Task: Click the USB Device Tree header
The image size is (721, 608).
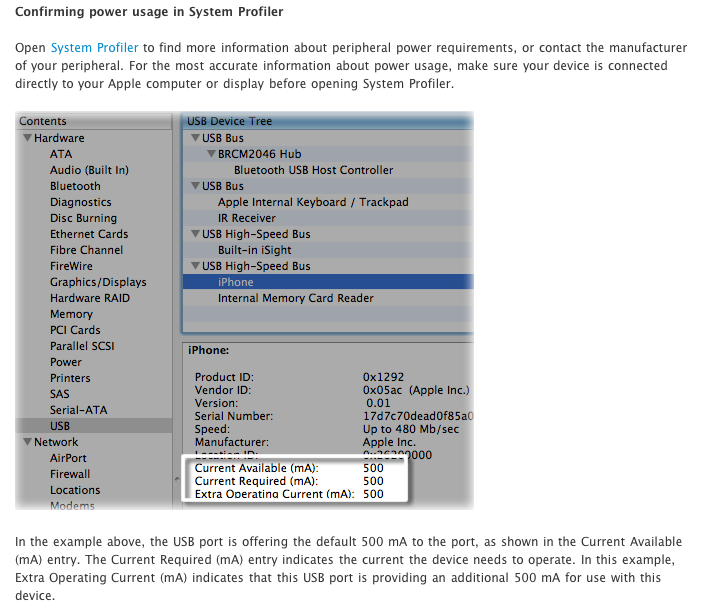Action: (328, 121)
